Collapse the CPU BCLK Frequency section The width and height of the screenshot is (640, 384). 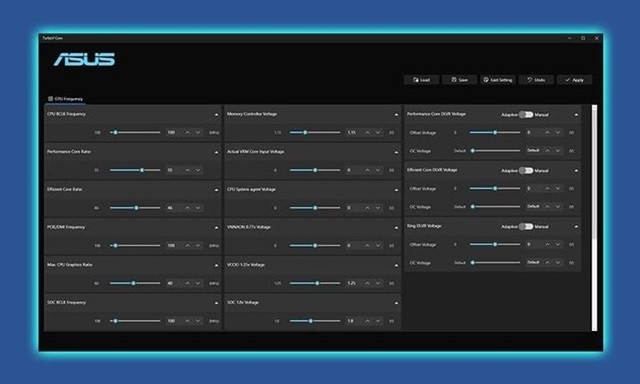pos(216,115)
